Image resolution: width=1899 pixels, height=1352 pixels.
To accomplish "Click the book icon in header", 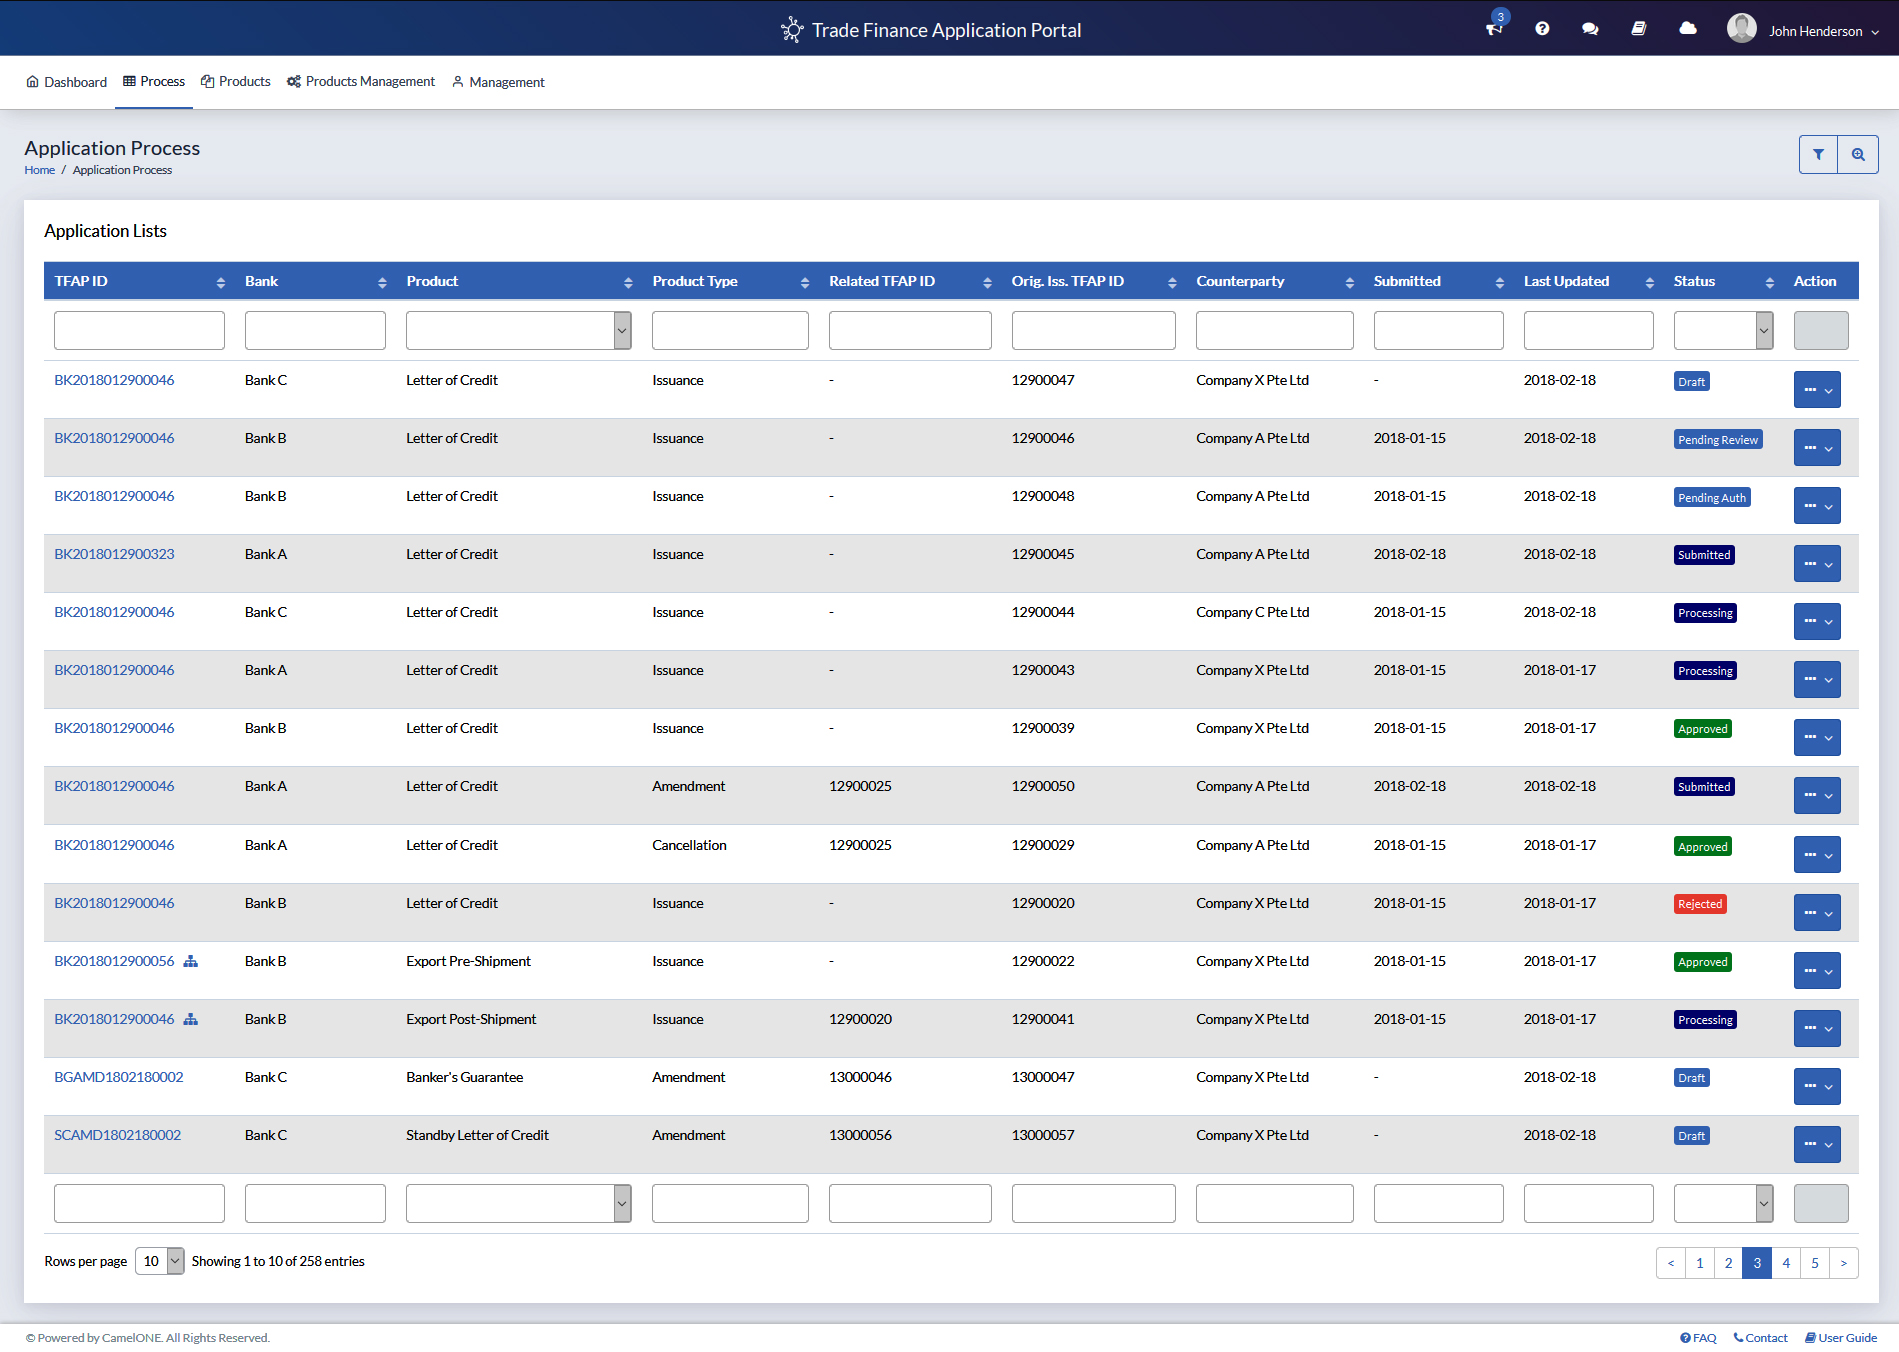I will pos(1638,29).
